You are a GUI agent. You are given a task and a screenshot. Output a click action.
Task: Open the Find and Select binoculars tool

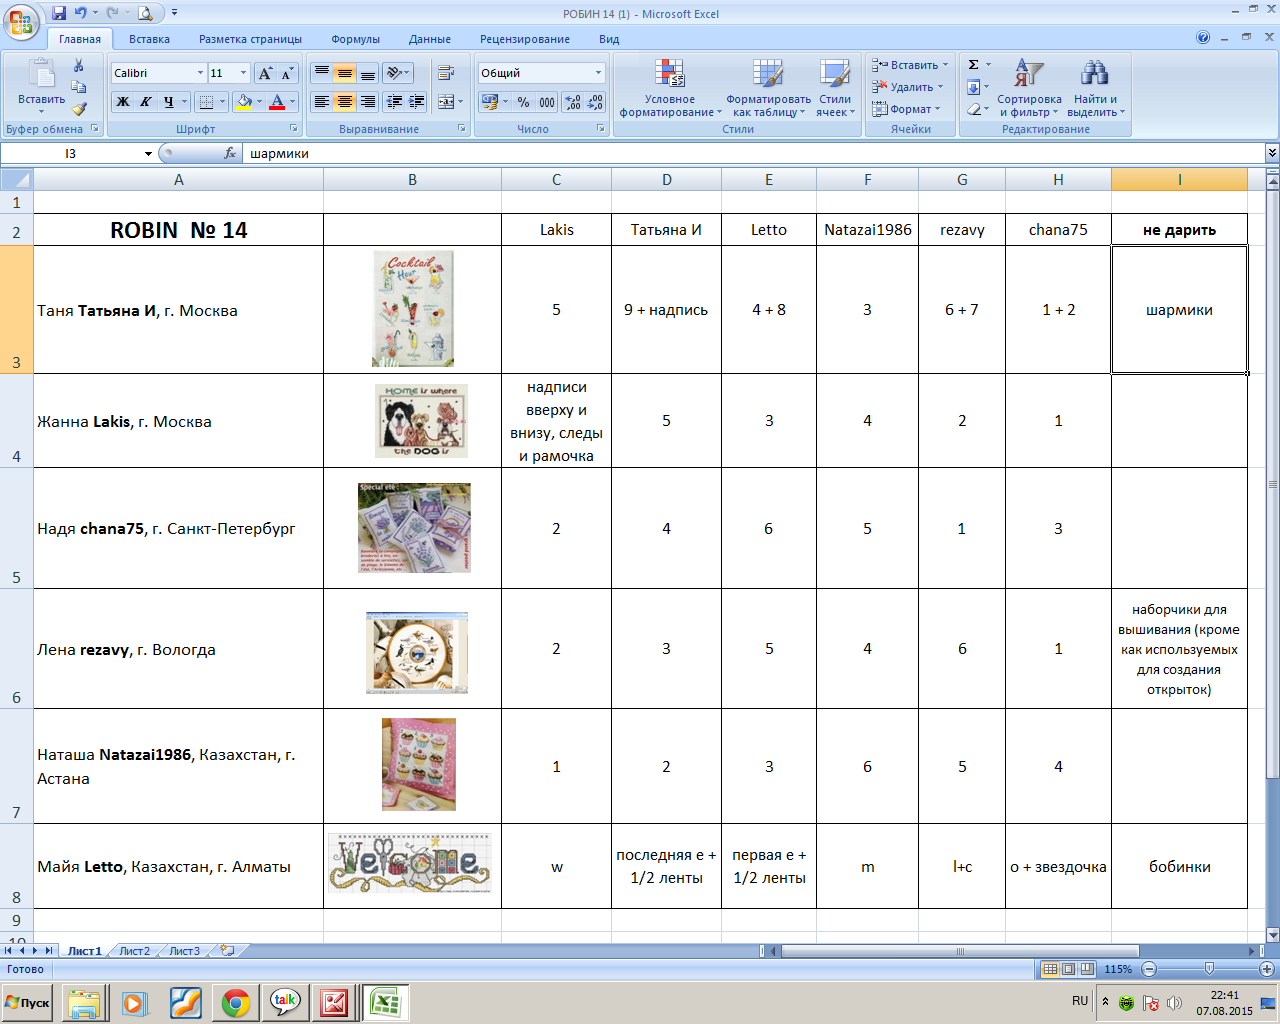[x=1095, y=88]
